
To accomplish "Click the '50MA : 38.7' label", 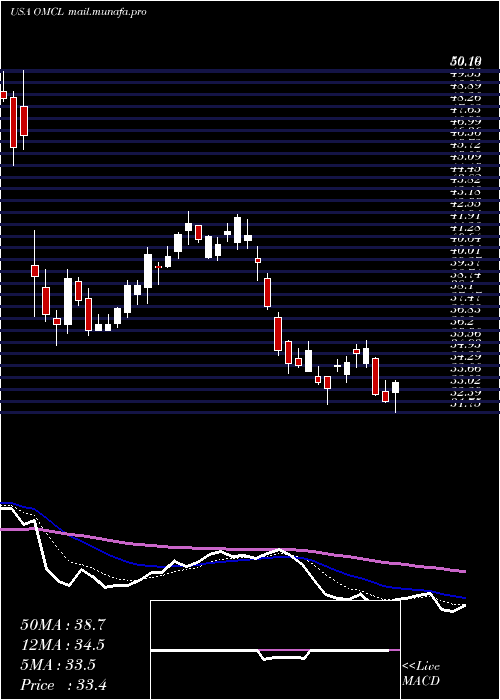I will [63, 625].
